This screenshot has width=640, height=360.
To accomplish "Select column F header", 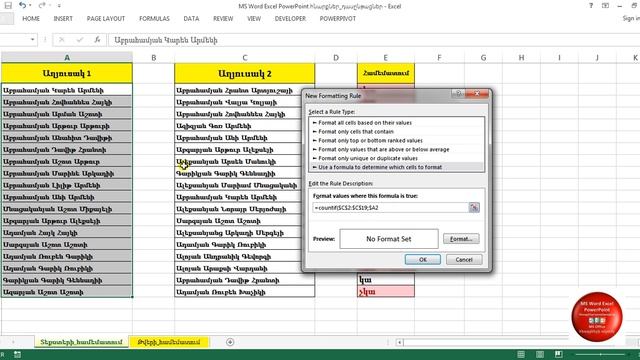I will [439, 58].
